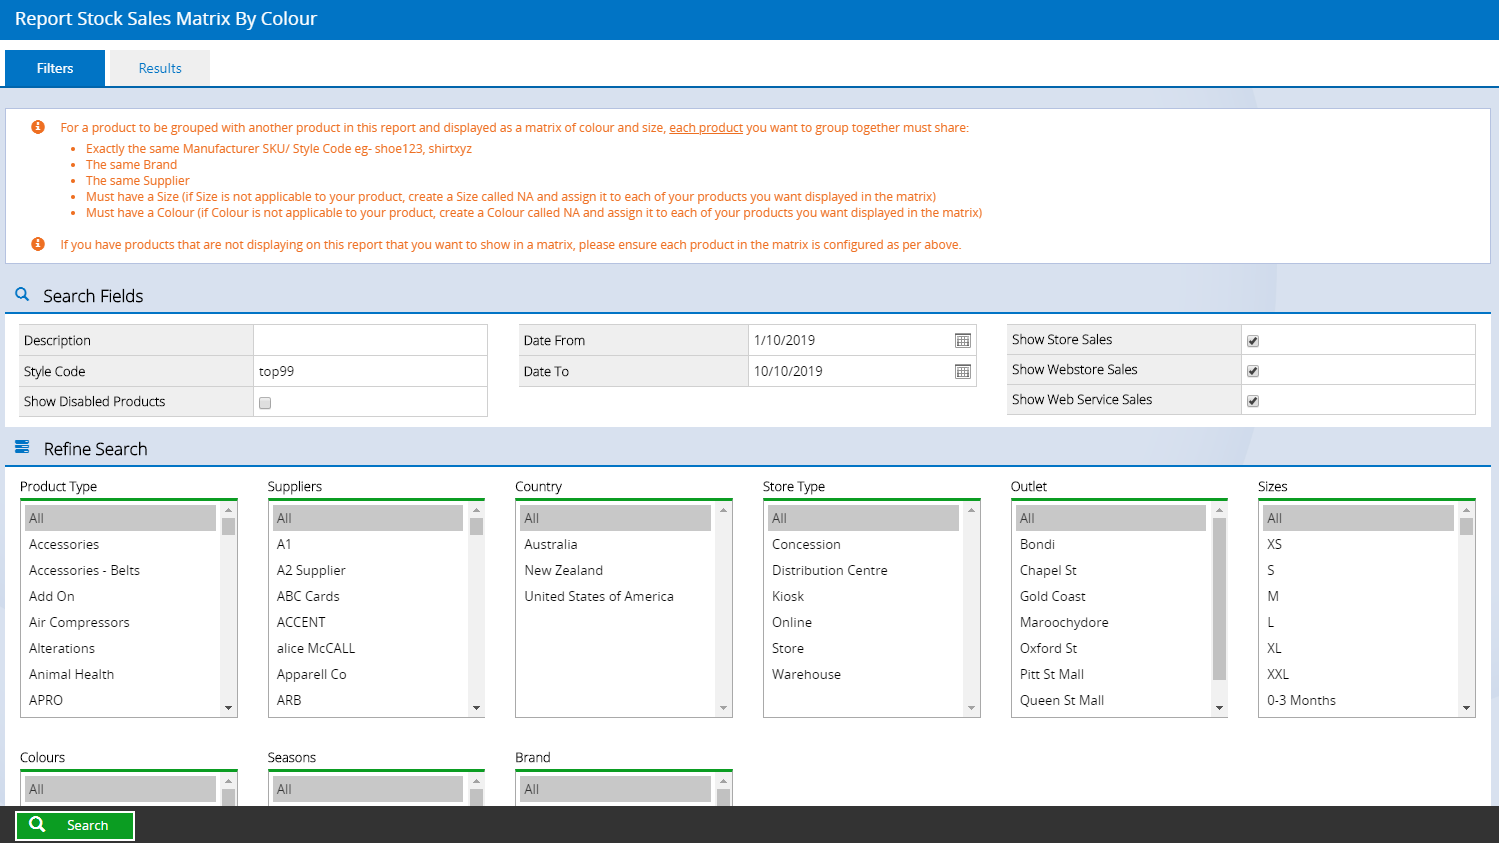The height and width of the screenshot is (843, 1499).
Task: Choose Add On product type
Action: pyautogui.click(x=120, y=596)
